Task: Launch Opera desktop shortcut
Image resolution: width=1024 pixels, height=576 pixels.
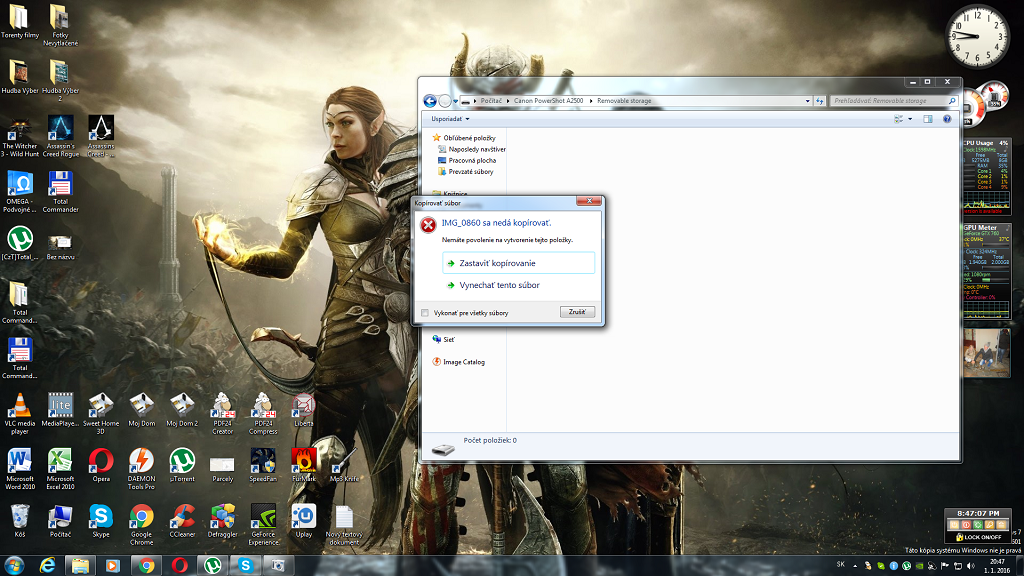Action: pyautogui.click(x=101, y=465)
